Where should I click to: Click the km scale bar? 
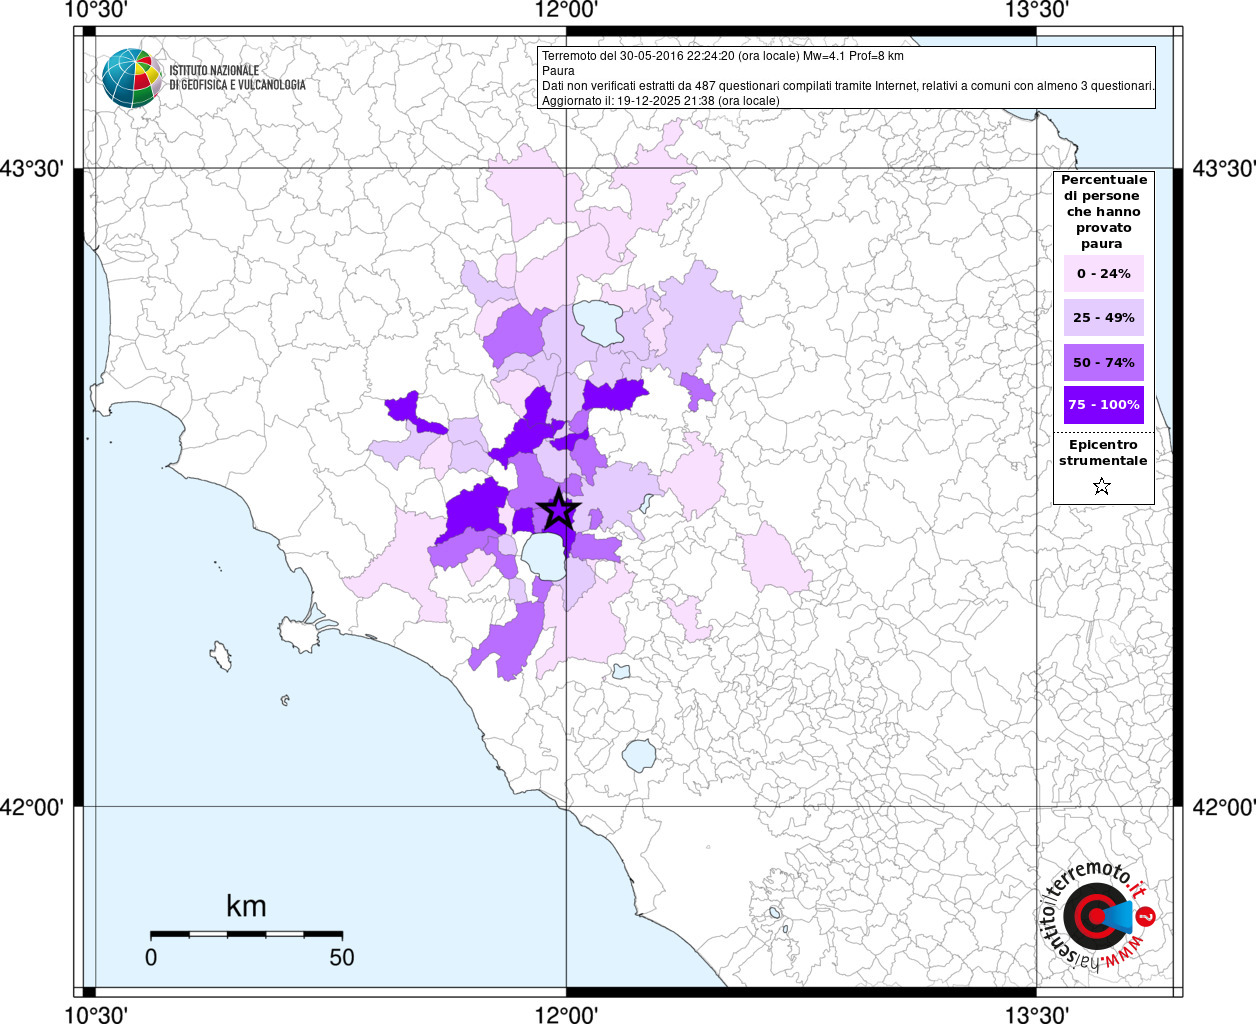pyautogui.click(x=246, y=934)
